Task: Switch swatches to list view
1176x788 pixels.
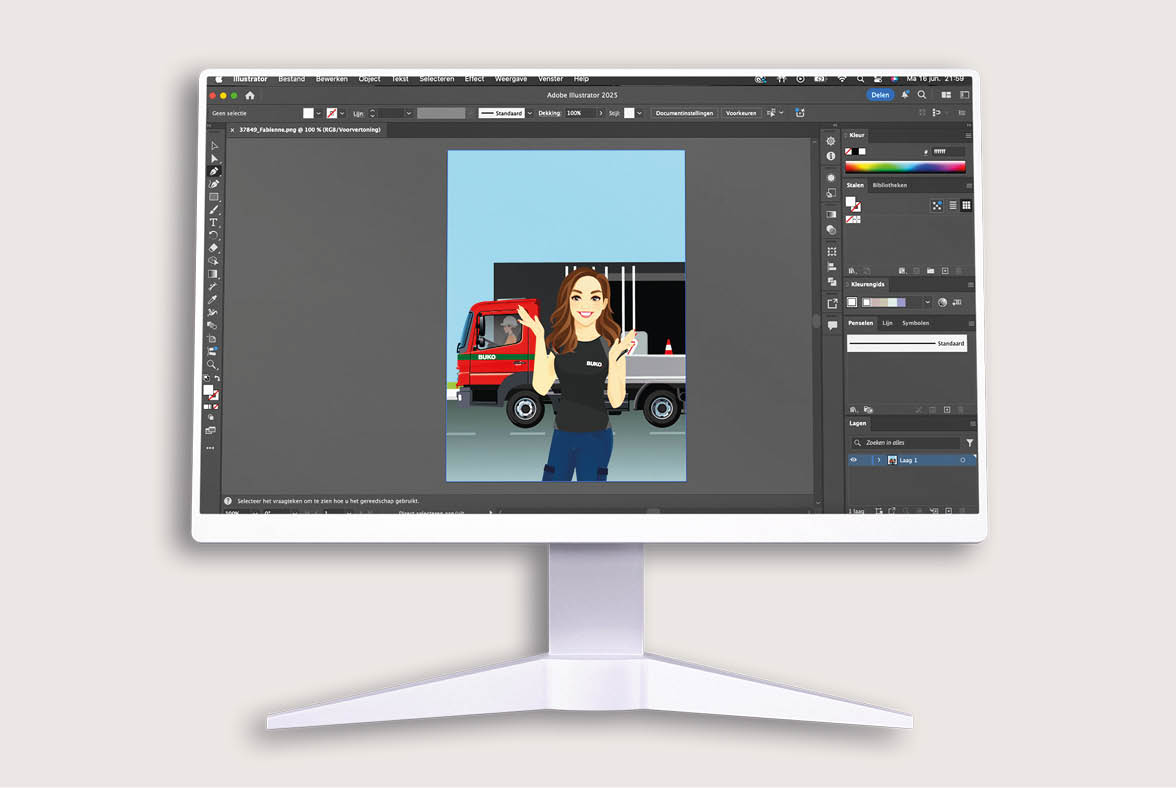Action: pyautogui.click(x=953, y=205)
